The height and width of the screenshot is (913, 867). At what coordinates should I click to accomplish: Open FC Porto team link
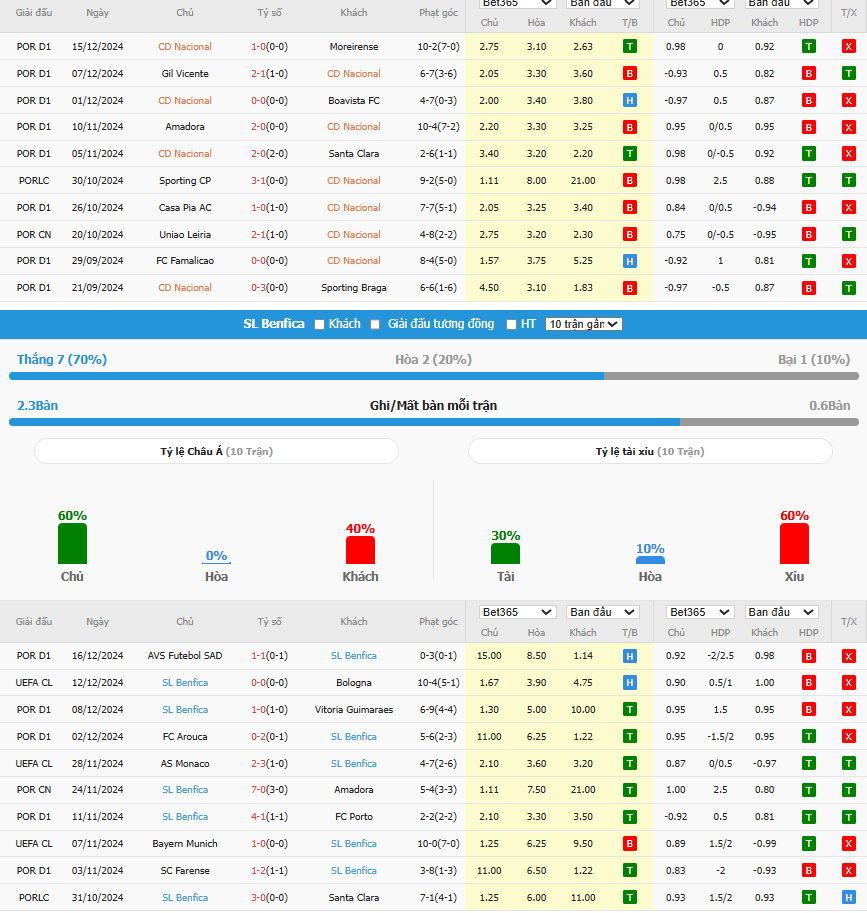pyautogui.click(x=353, y=817)
